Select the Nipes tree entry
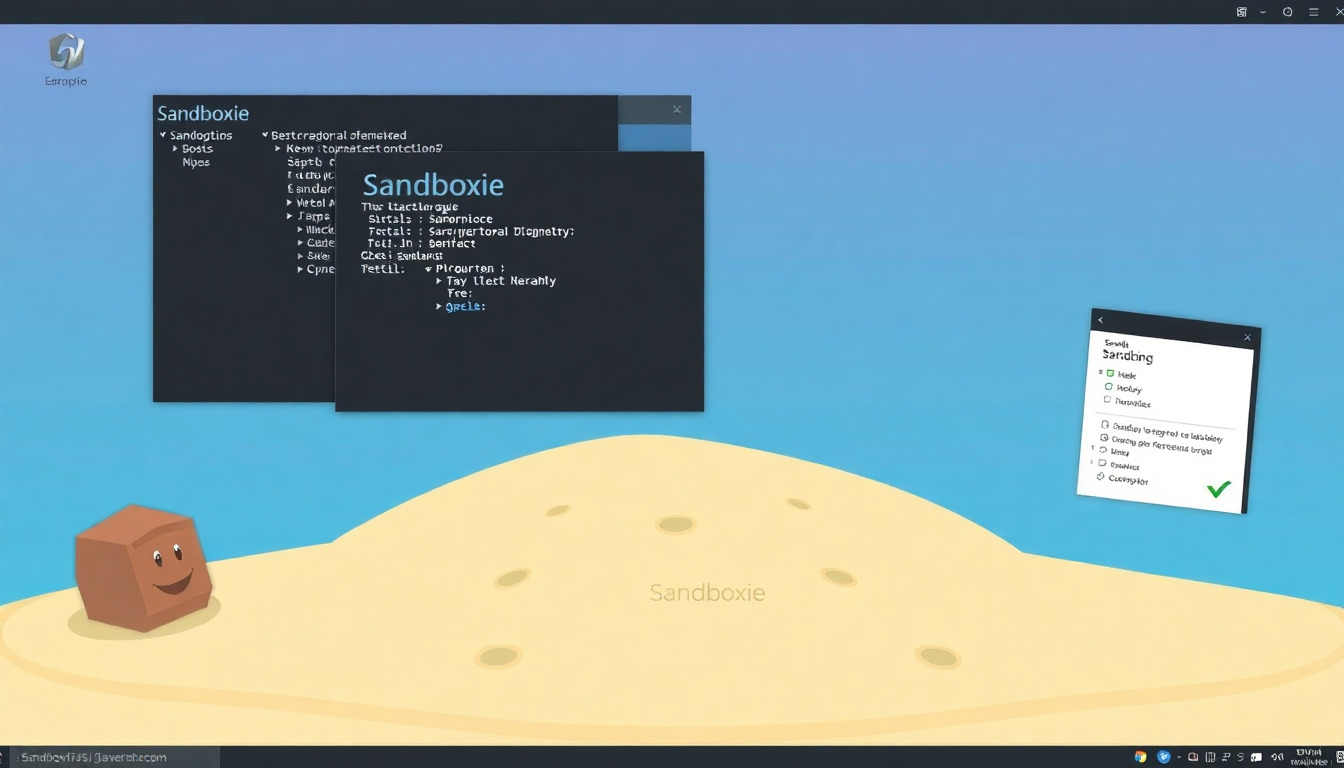Viewport: 1344px width, 768px height. click(196, 162)
